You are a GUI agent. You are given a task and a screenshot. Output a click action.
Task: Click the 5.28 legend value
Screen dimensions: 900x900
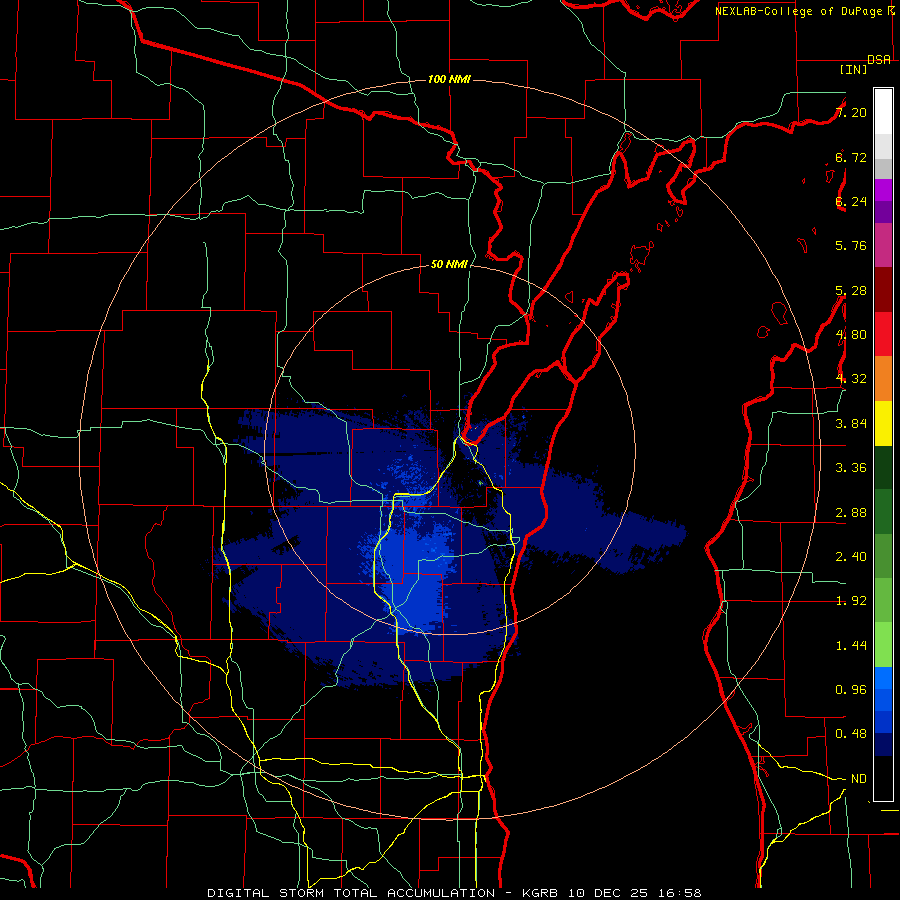[x=851, y=290]
